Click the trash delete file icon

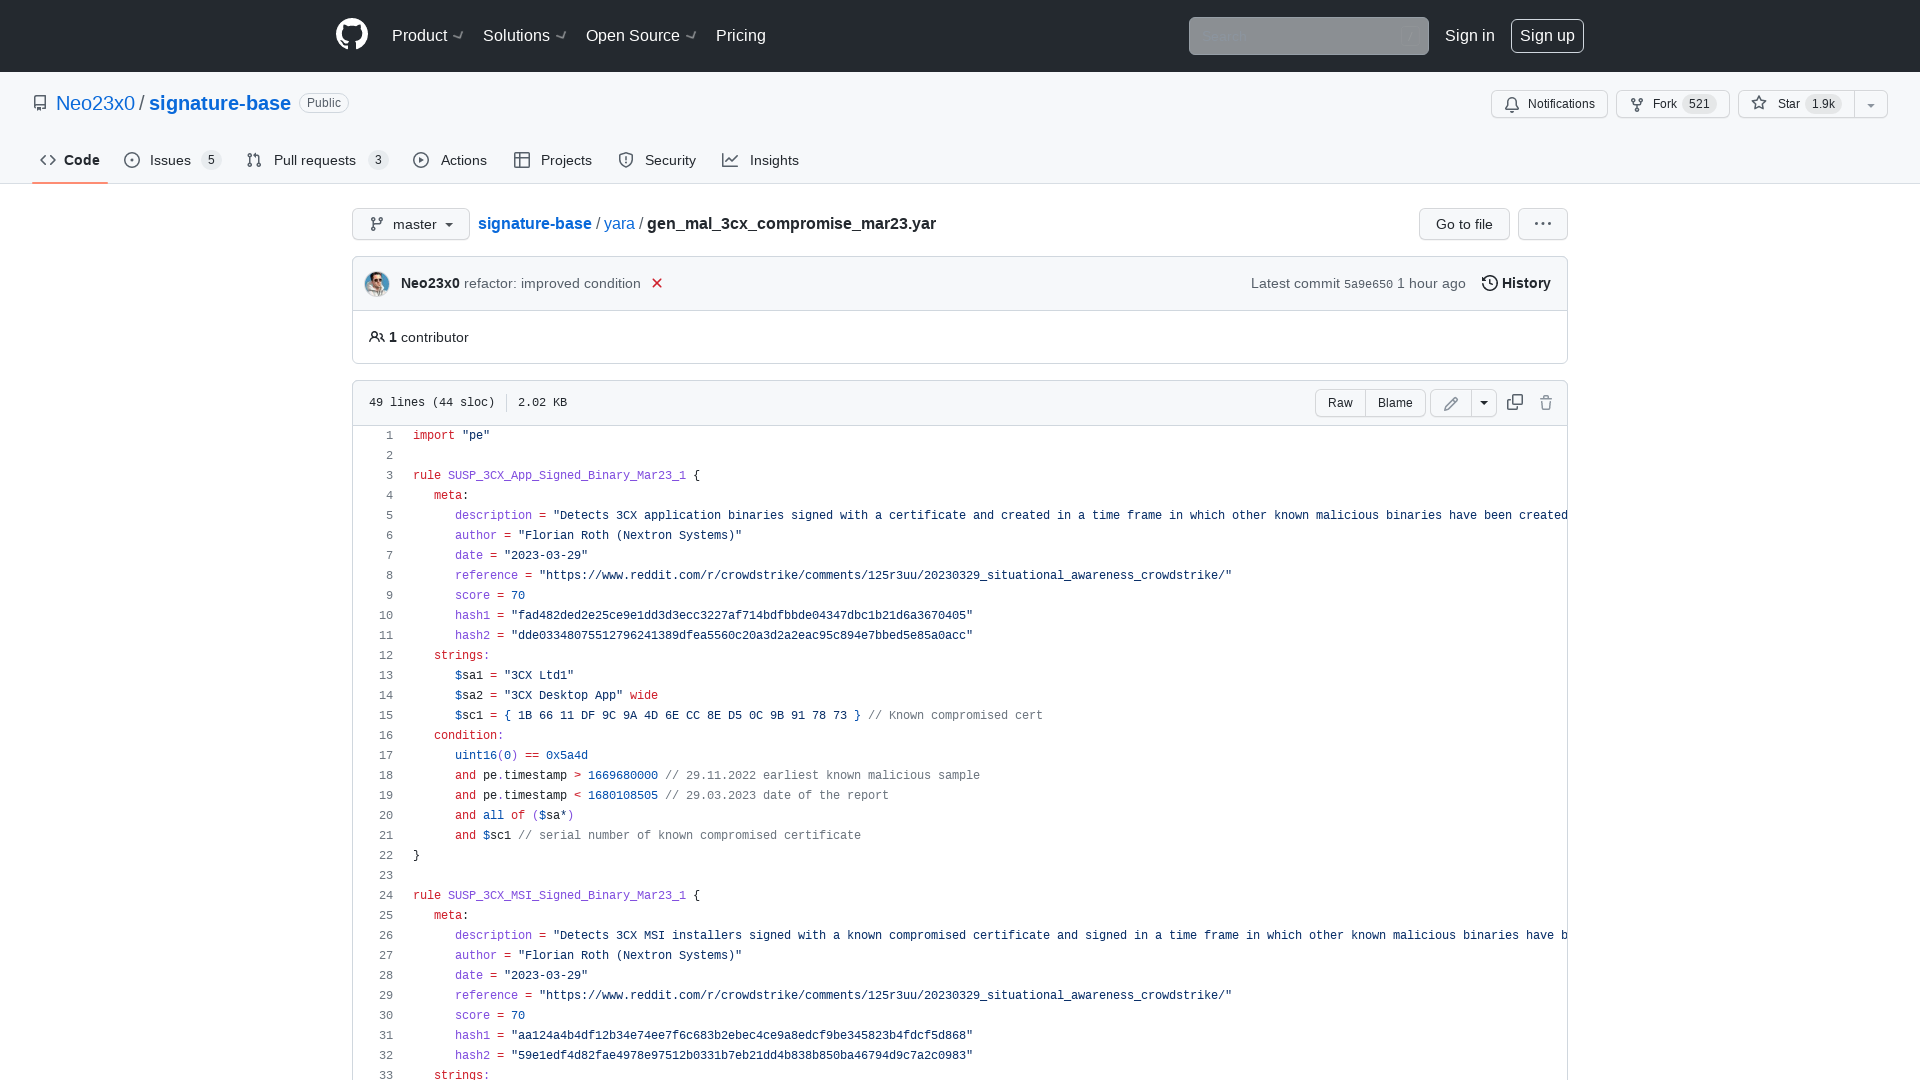pos(1546,402)
